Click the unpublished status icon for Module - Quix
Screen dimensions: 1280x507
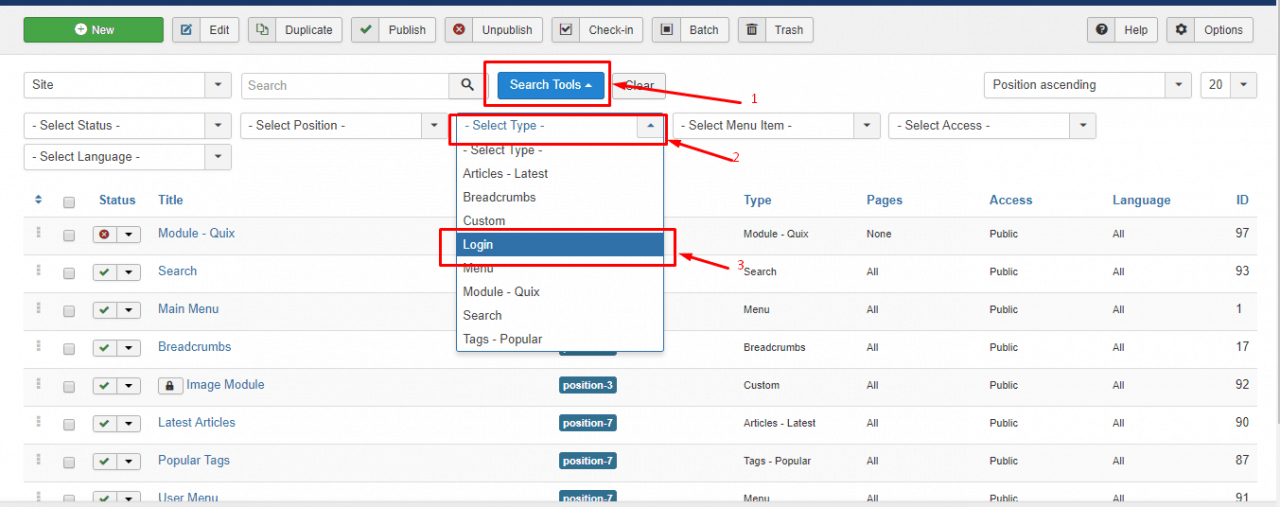pos(105,234)
